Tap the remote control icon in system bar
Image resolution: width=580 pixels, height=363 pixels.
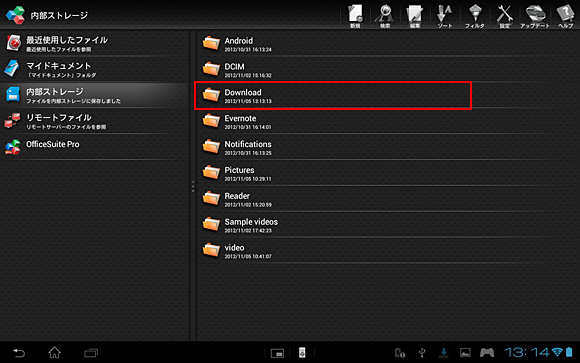(x=302, y=353)
